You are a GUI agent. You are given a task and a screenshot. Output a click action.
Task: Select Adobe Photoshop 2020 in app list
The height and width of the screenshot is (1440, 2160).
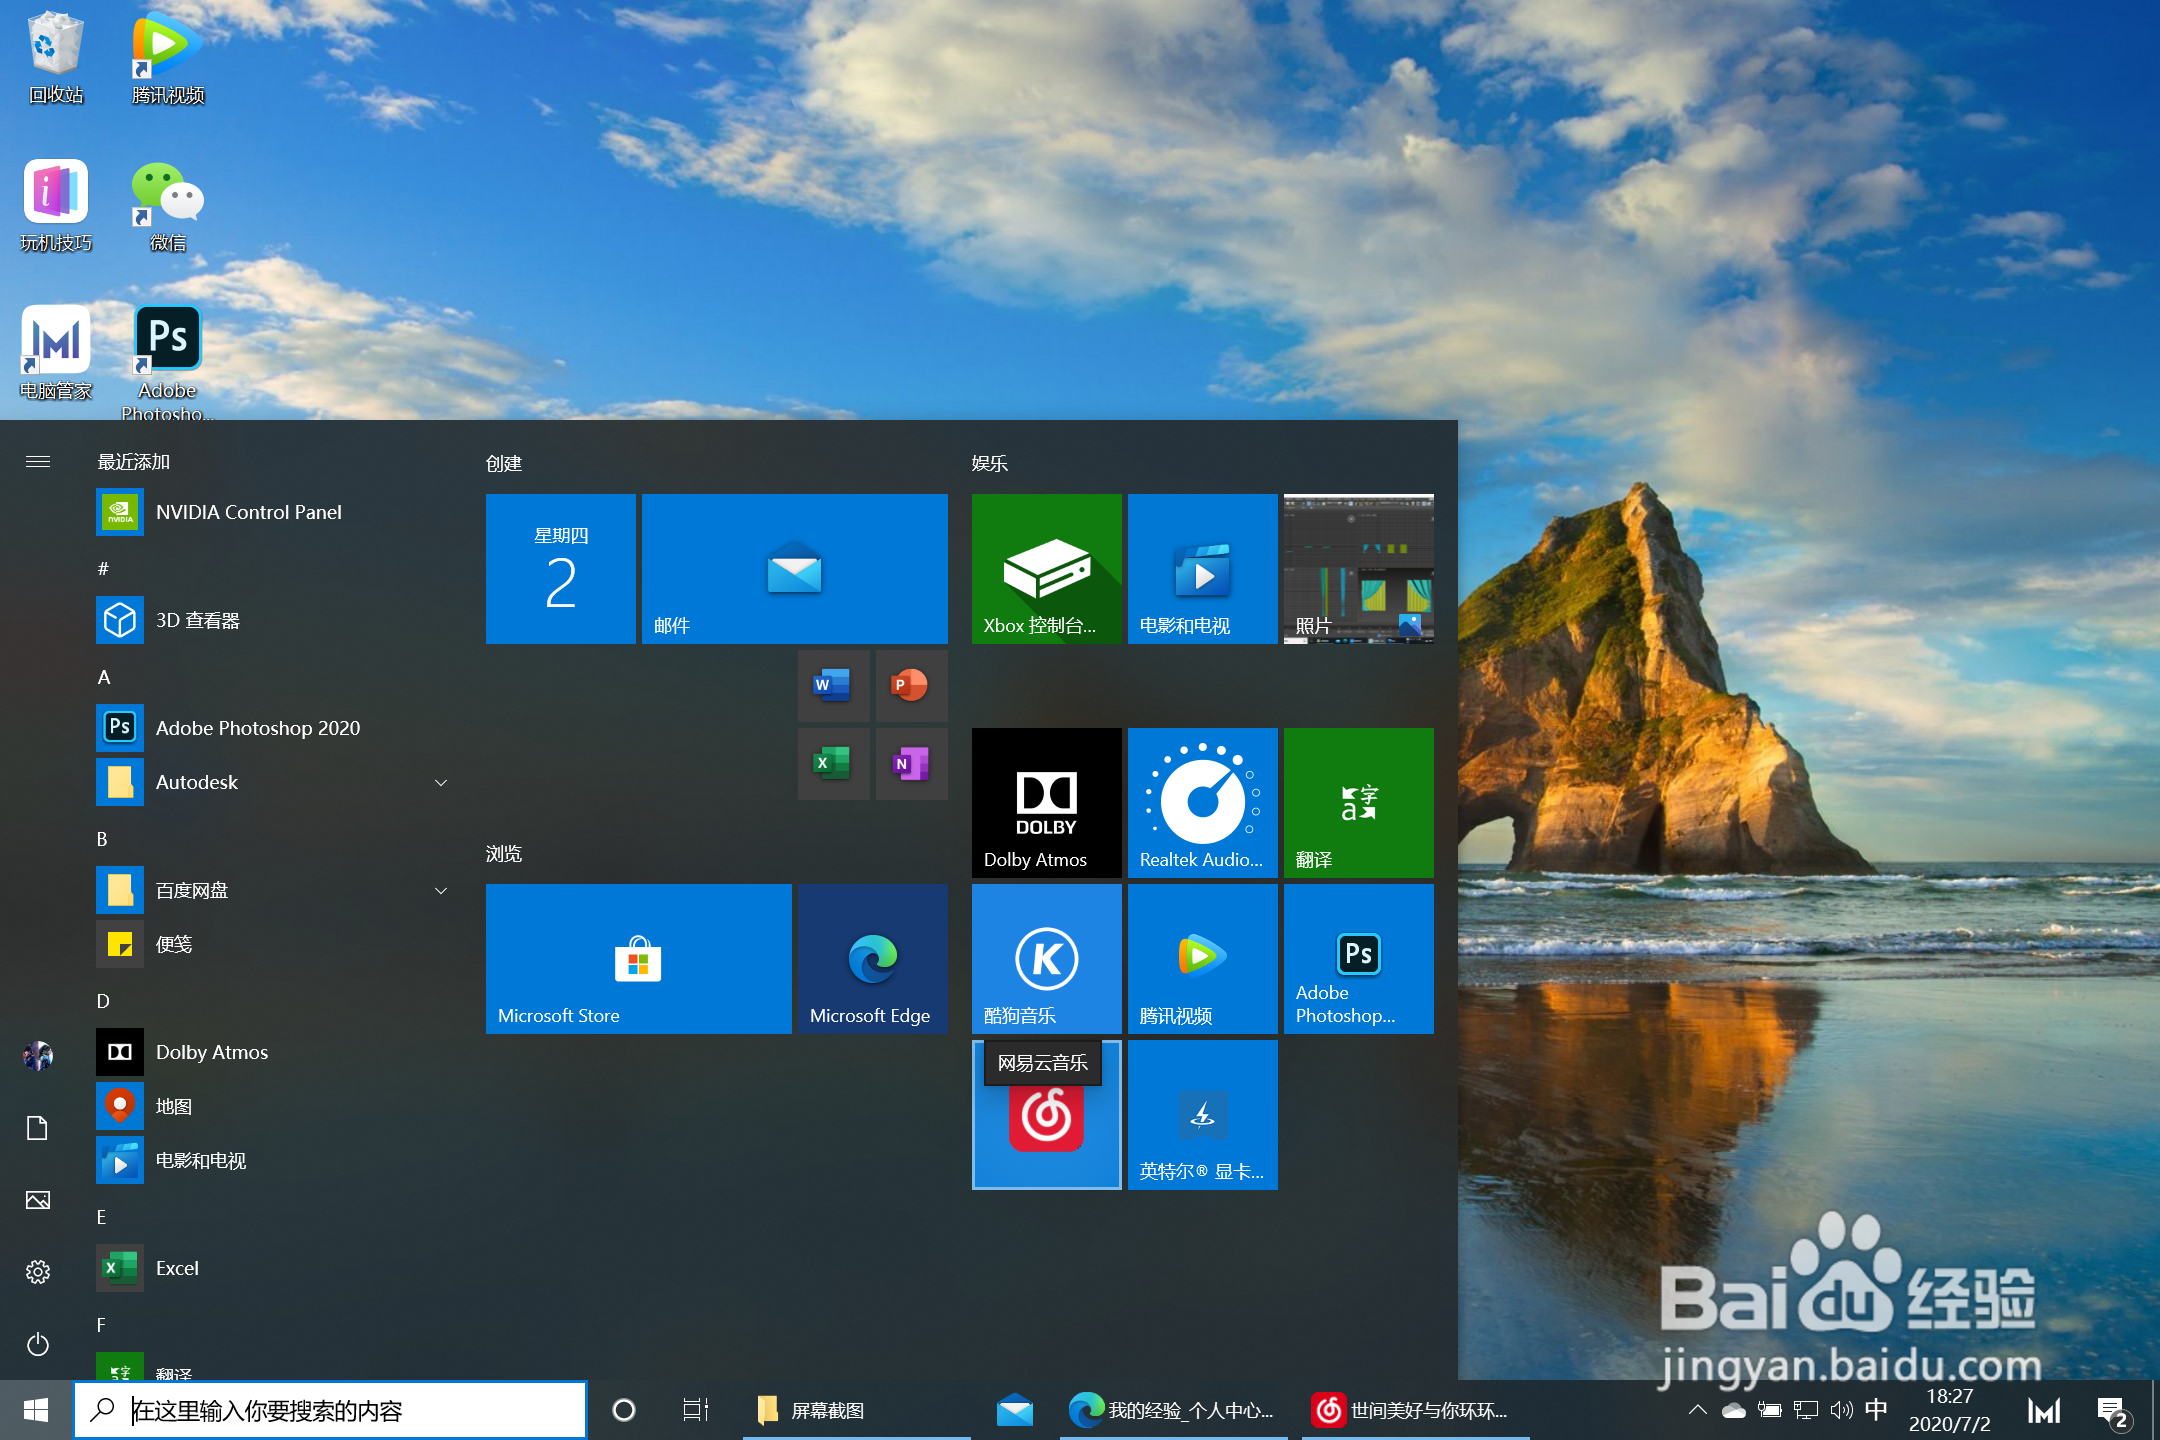tap(257, 728)
